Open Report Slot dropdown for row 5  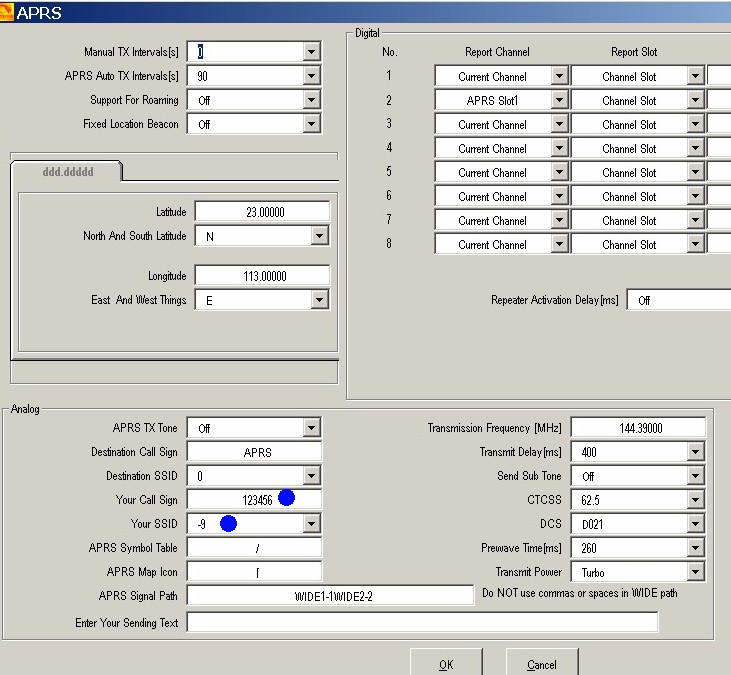[695, 172]
